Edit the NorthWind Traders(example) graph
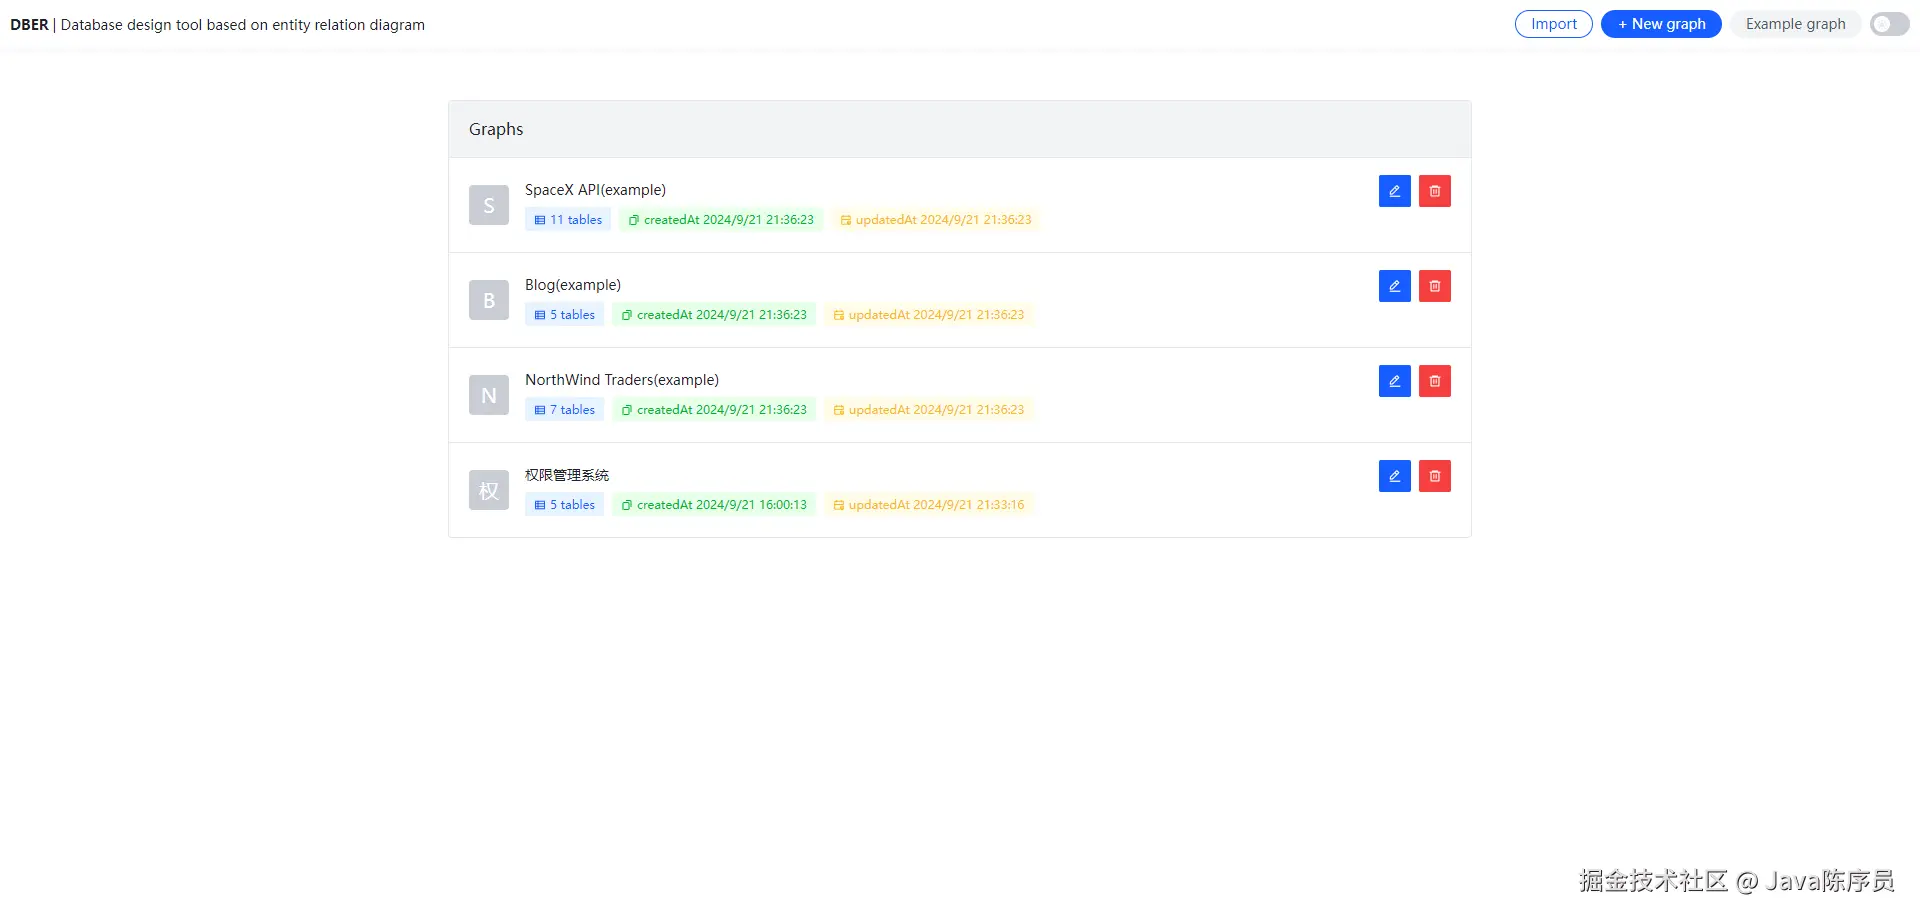This screenshot has height=919, width=1920. tap(1394, 381)
